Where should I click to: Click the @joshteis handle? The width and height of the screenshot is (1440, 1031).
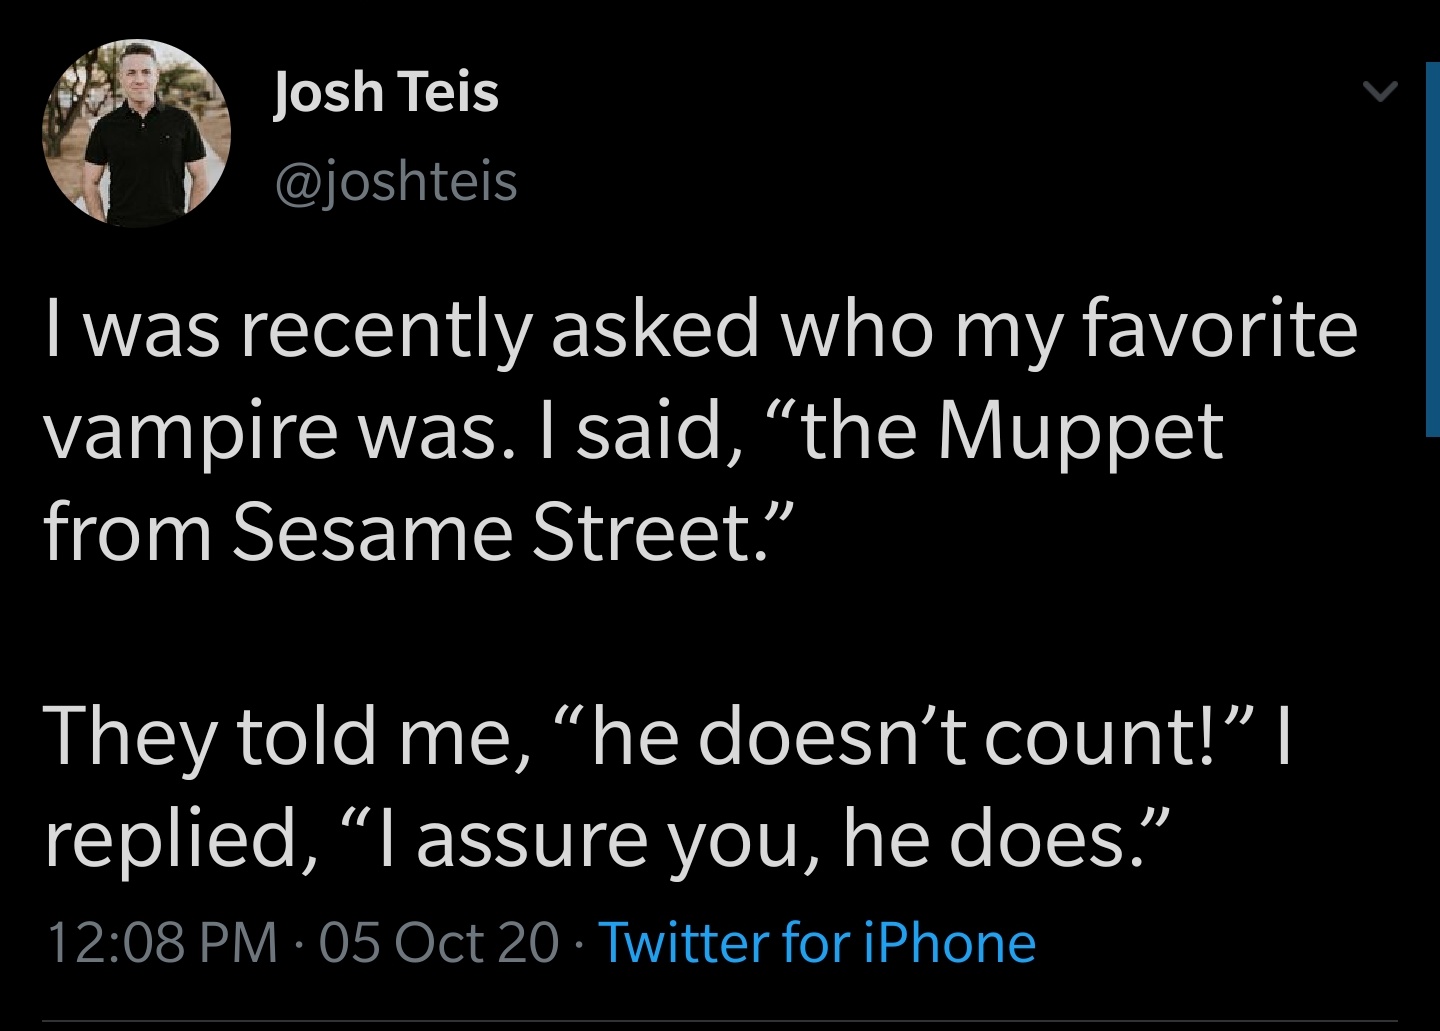pyautogui.click(x=395, y=182)
